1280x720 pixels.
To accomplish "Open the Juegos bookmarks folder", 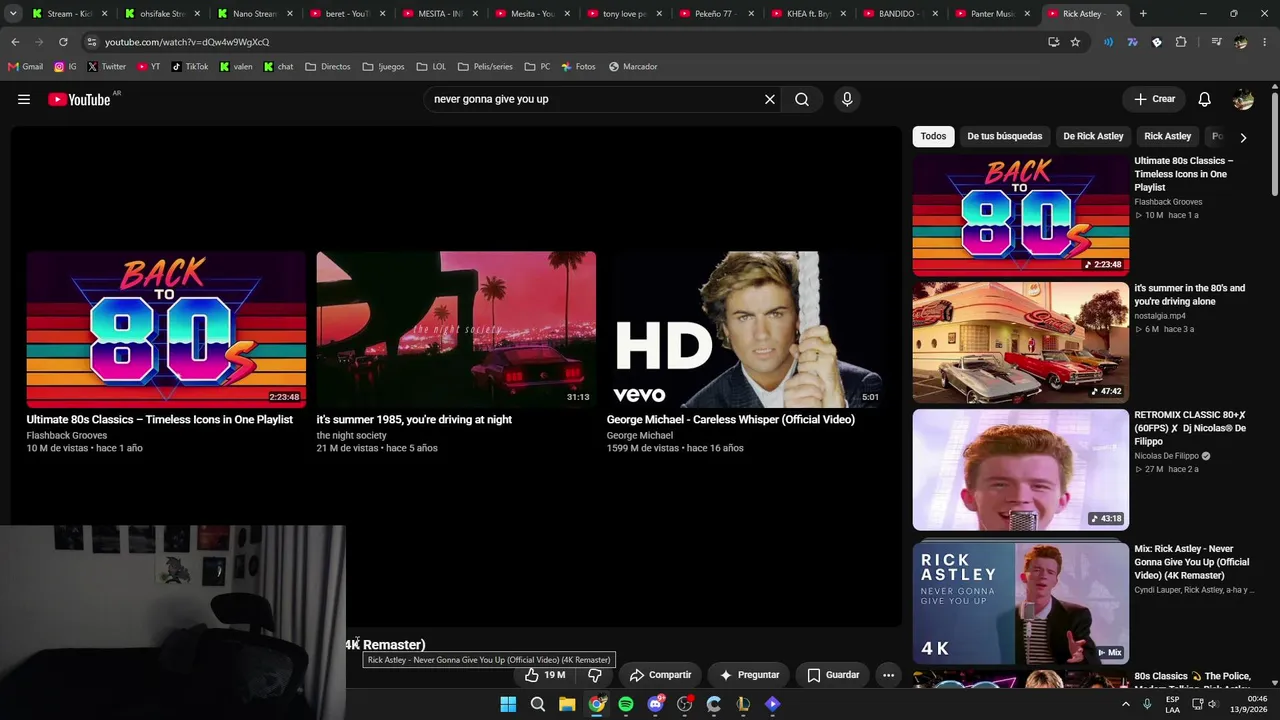I will [383, 67].
